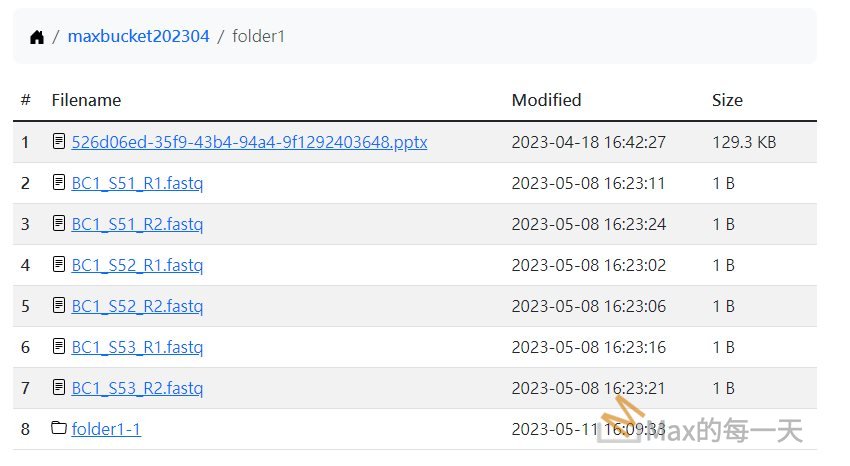This screenshot has height=466, width=850.
Task: Open the BC1_S53_R1.fastq link
Action: [x=137, y=347]
